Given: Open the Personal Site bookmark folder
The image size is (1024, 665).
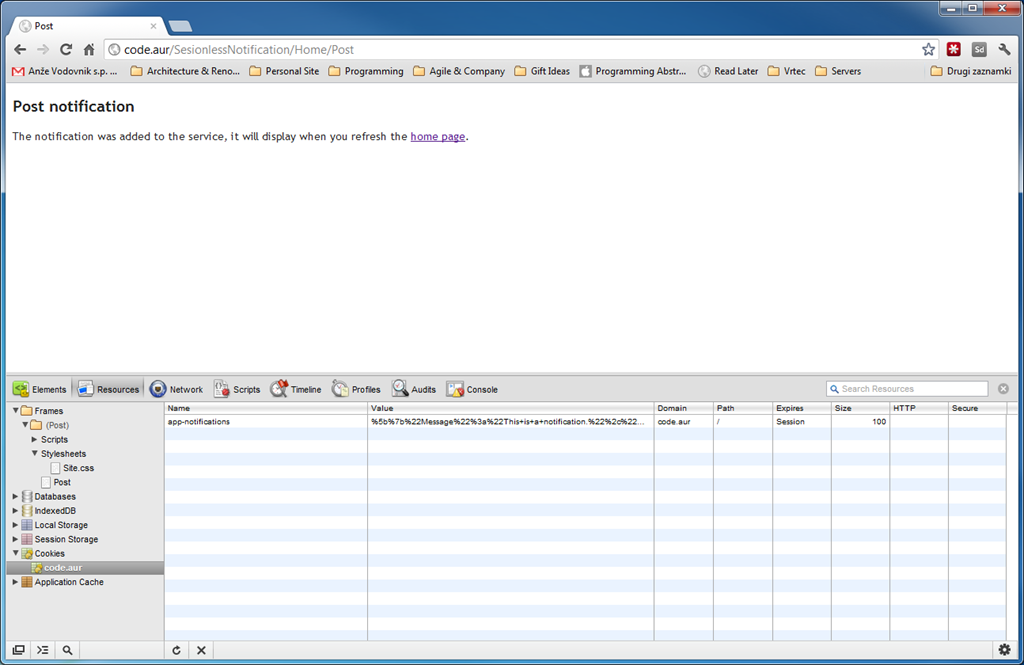Looking at the screenshot, I should (284, 71).
